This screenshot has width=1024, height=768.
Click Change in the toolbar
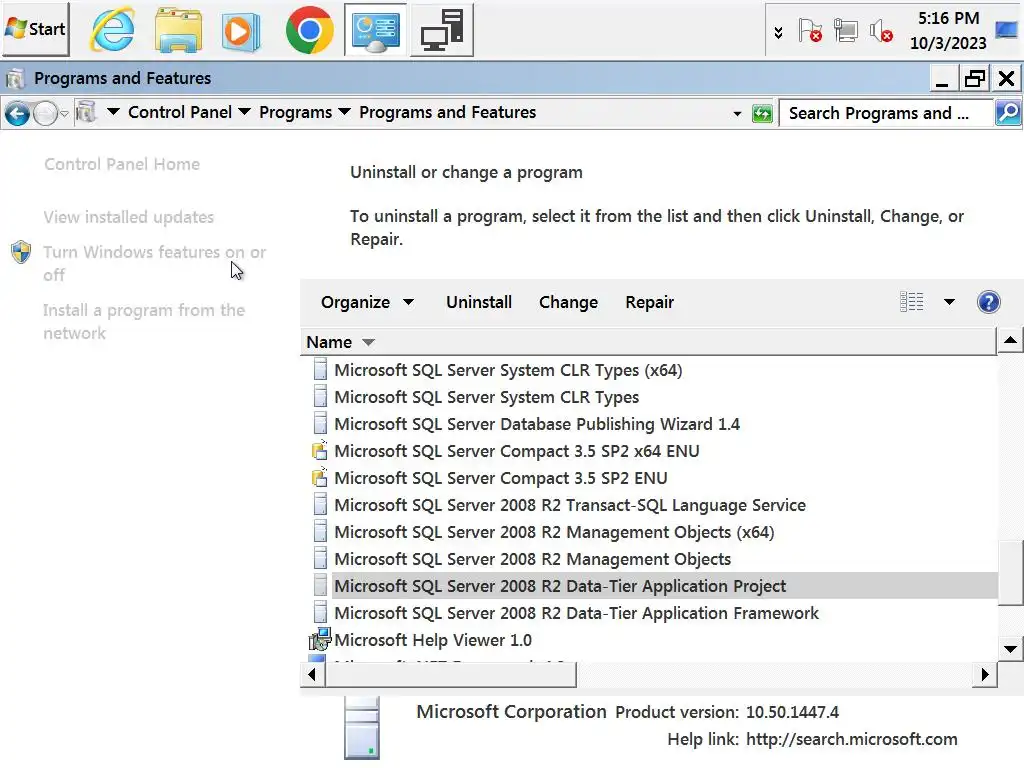click(x=568, y=302)
